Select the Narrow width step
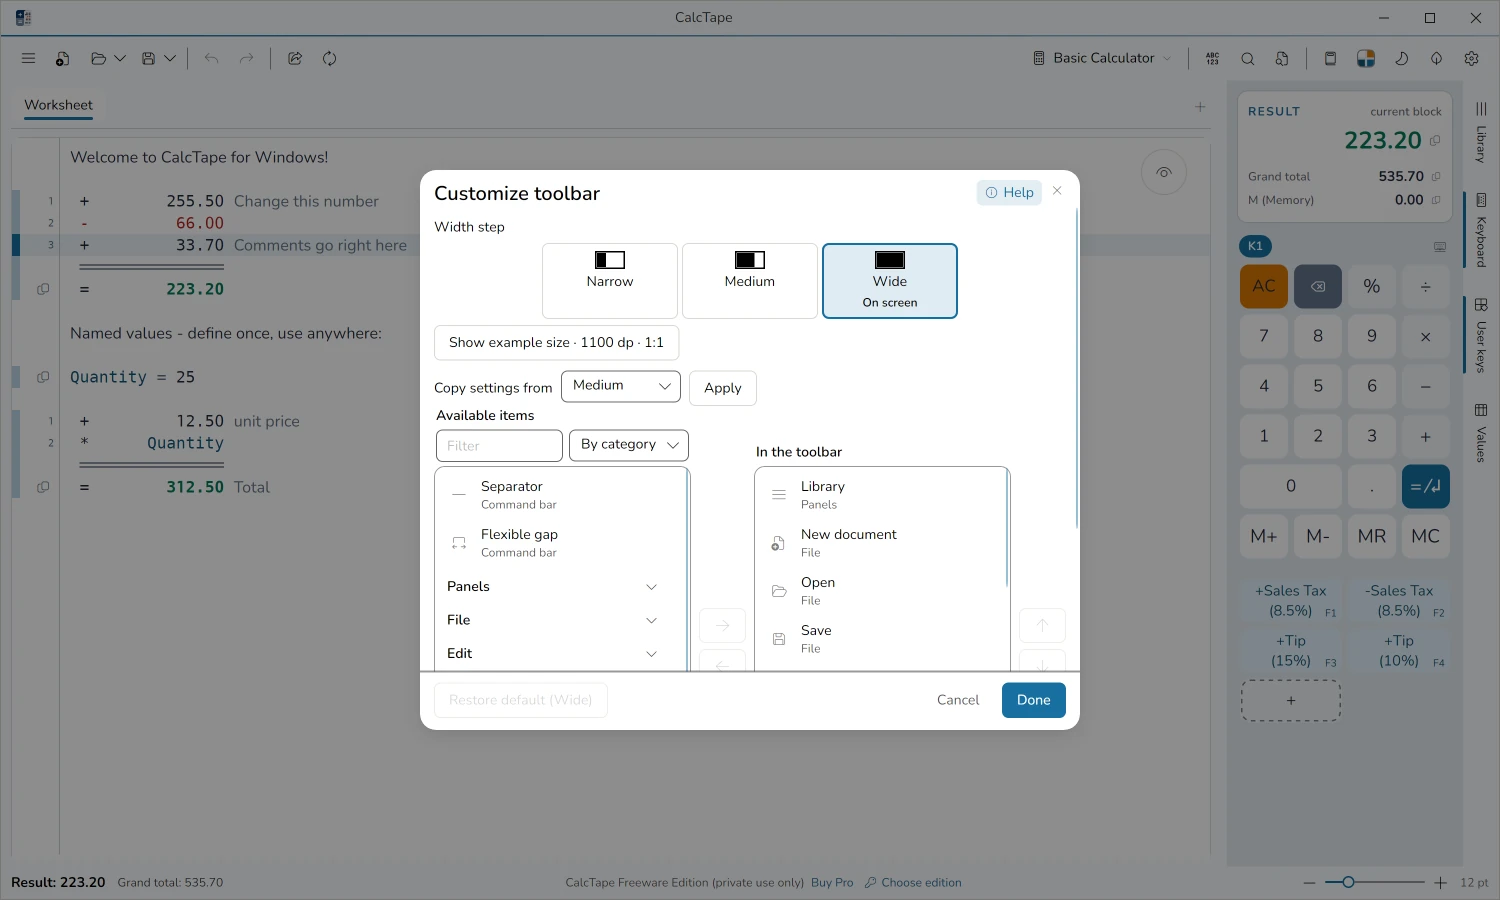This screenshot has width=1500, height=900. (x=610, y=281)
